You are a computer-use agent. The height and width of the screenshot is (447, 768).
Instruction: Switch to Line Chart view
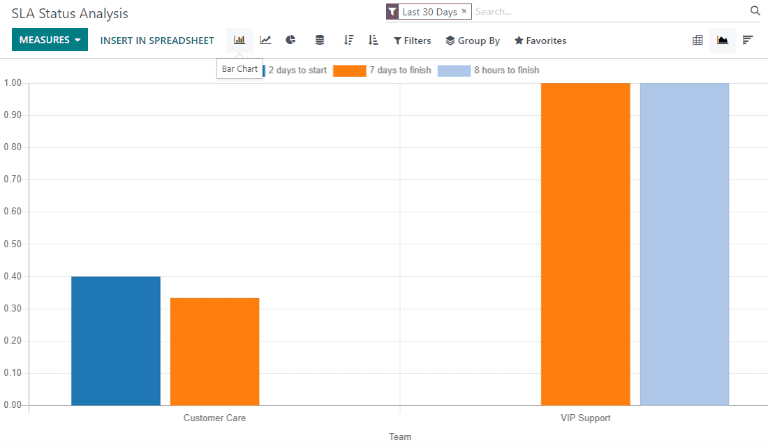(265, 40)
